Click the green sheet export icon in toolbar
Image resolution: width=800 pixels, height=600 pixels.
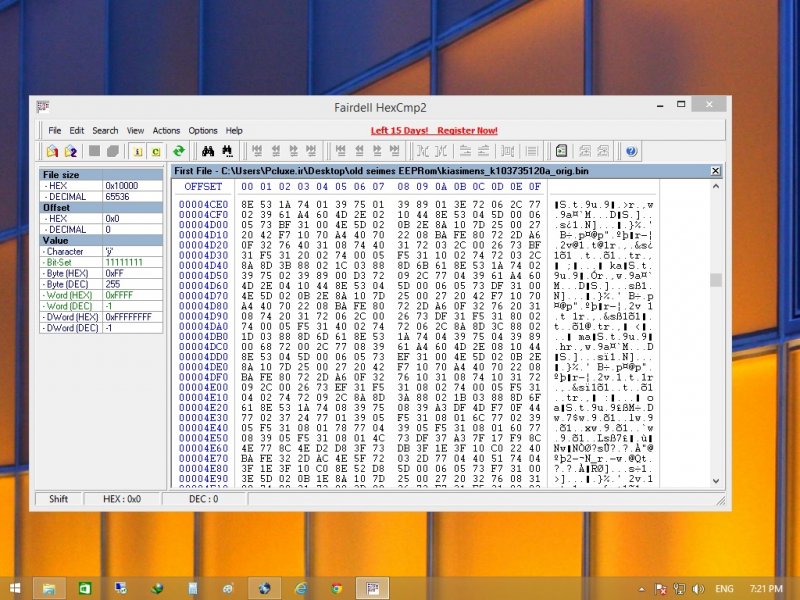coord(562,151)
